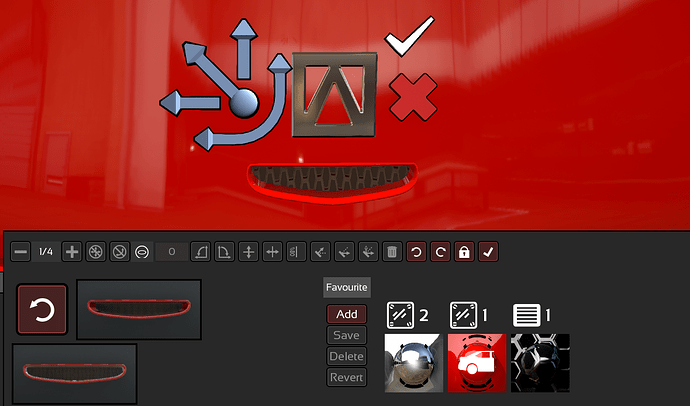Toggle the crossed-out circle arrow icon
Viewport: 690px width, 406px height.
tap(120, 252)
